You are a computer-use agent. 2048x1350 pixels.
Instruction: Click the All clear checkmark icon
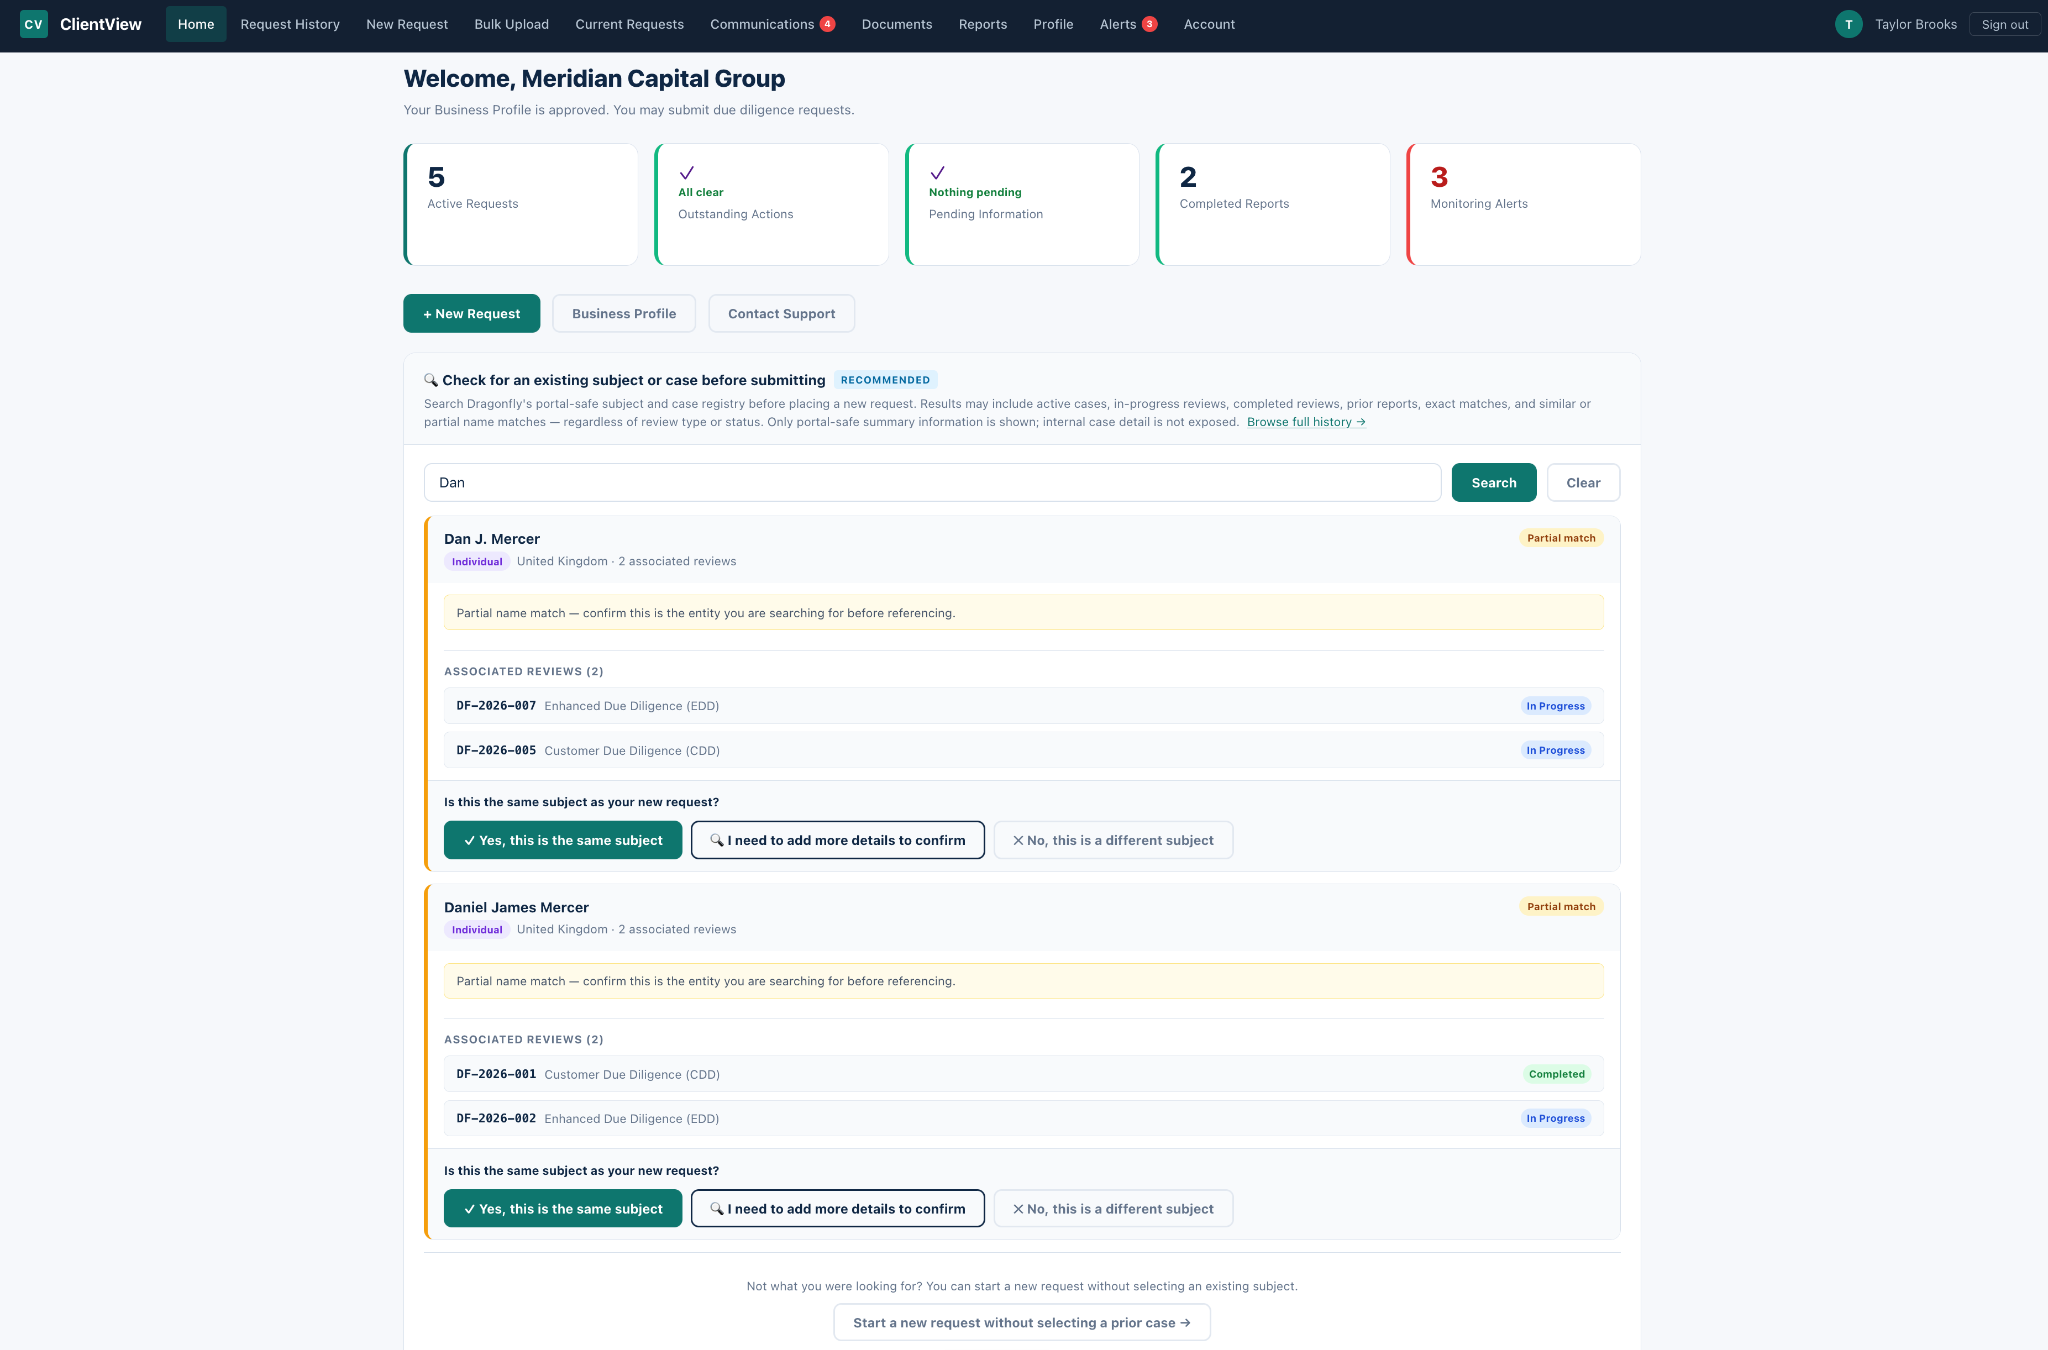pos(686,173)
